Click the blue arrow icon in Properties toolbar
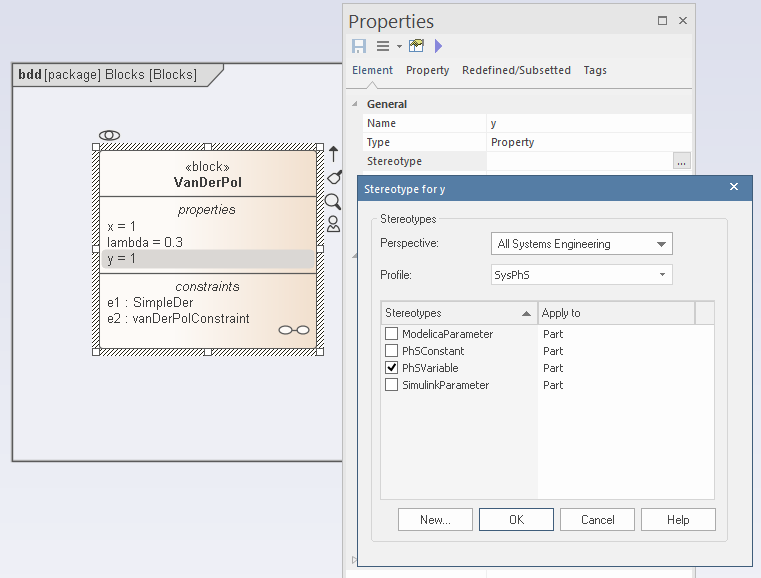The image size is (761, 578). [438, 46]
